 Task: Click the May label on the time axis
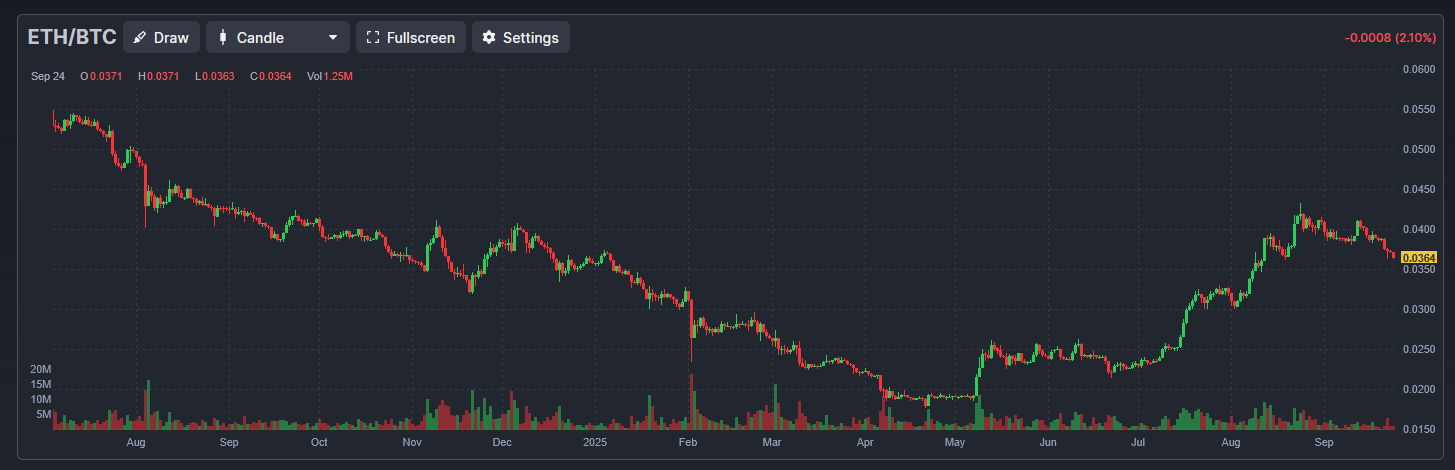click(955, 441)
